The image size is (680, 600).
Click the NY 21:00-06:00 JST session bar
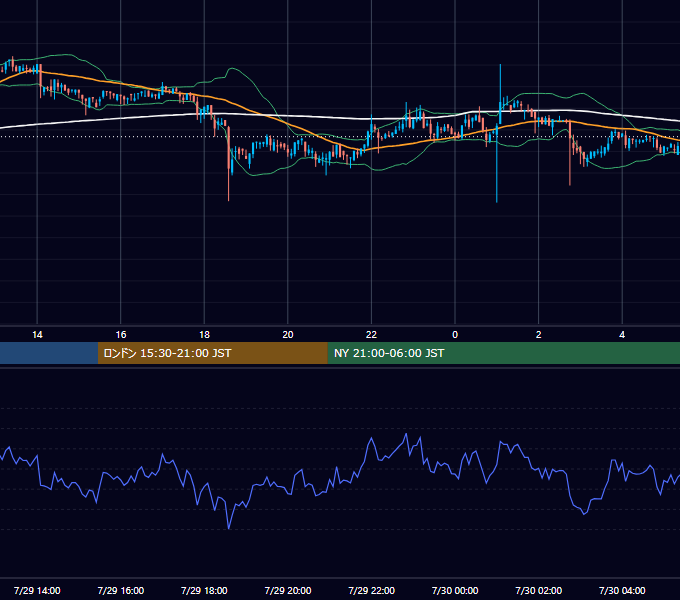tap(503, 353)
